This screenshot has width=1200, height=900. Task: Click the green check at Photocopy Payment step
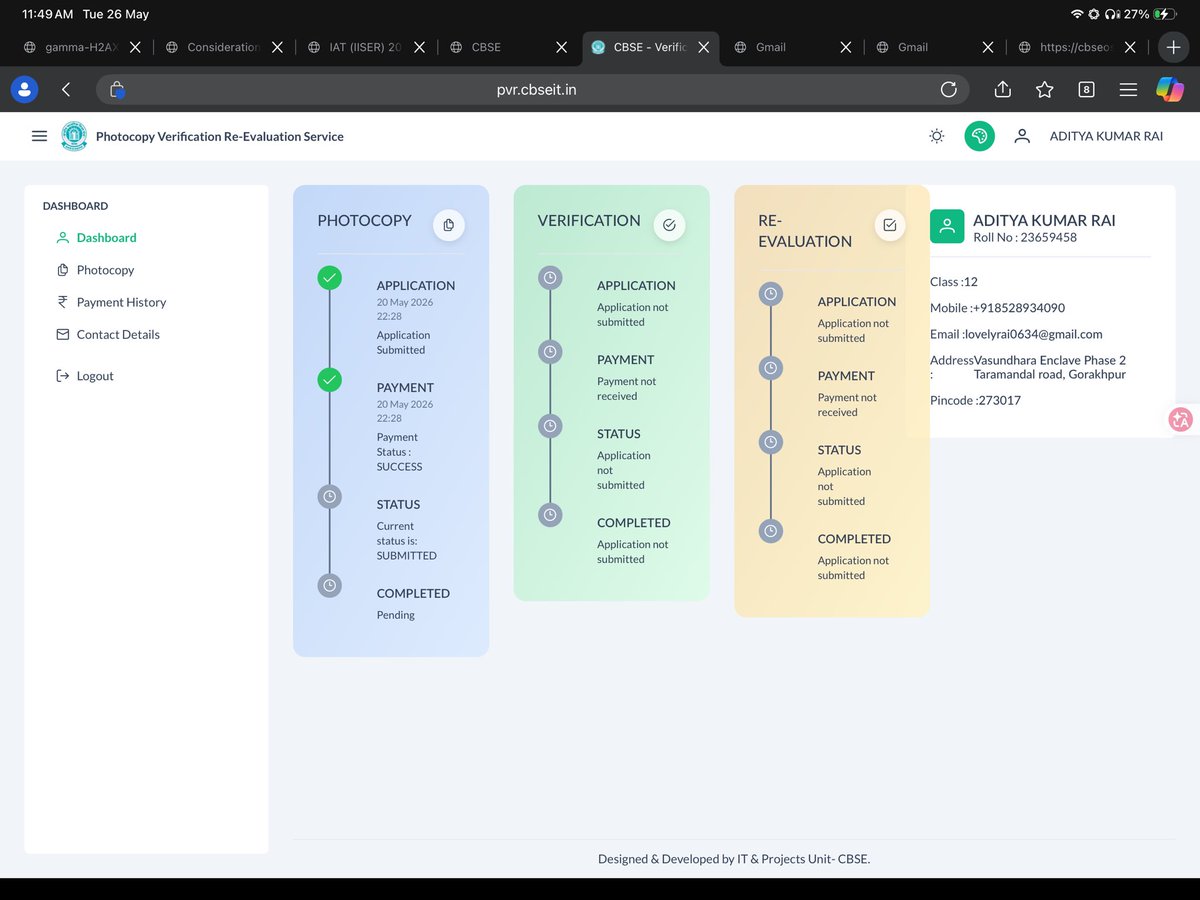pyautogui.click(x=329, y=380)
